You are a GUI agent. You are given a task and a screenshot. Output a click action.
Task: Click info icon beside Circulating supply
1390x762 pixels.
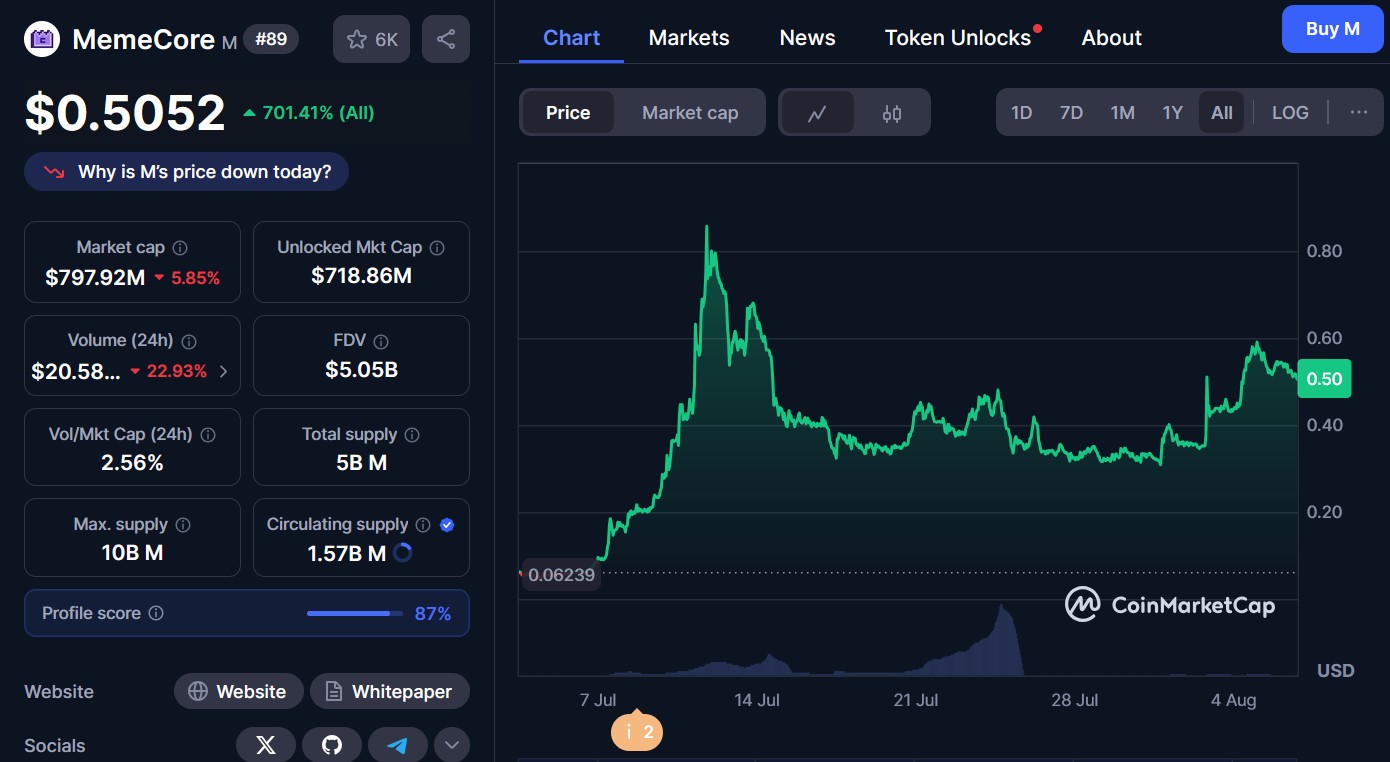pyautogui.click(x=423, y=525)
